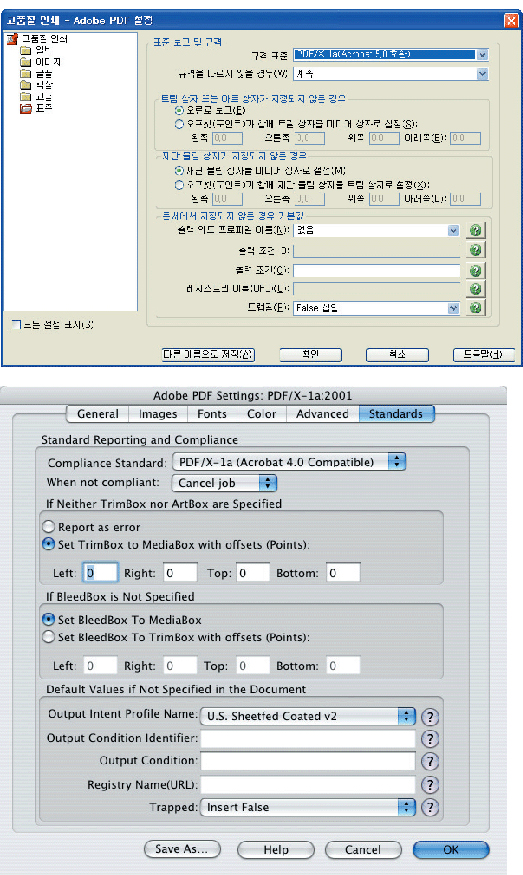The image size is (523, 875).
Task: Click green help icon beside registry URL field in Korean dialog
Action: click(x=476, y=289)
